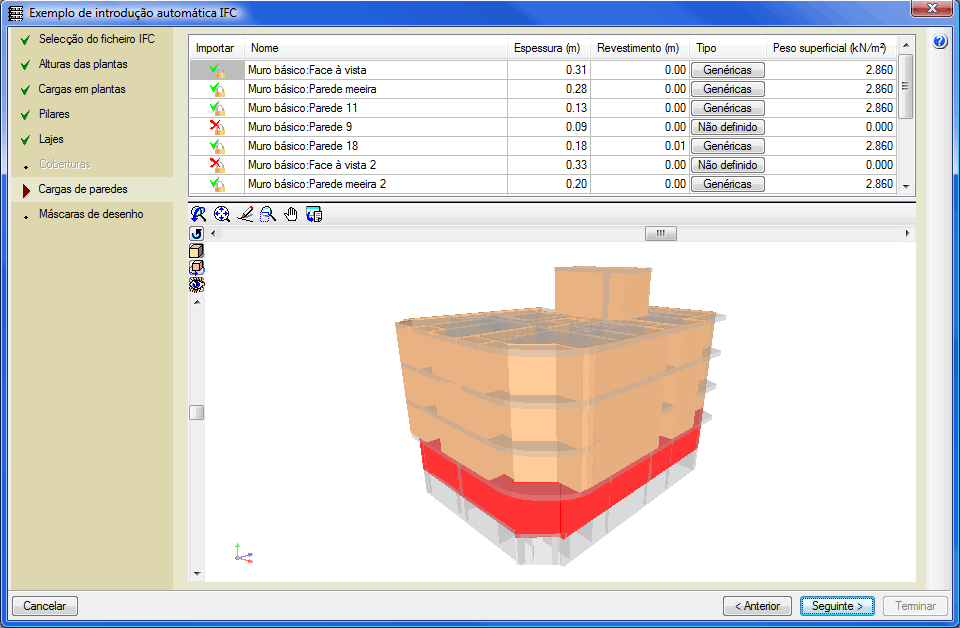Click the right arrow of horizontal view slider
Image resolution: width=960 pixels, height=628 pixels.
pos(907,234)
